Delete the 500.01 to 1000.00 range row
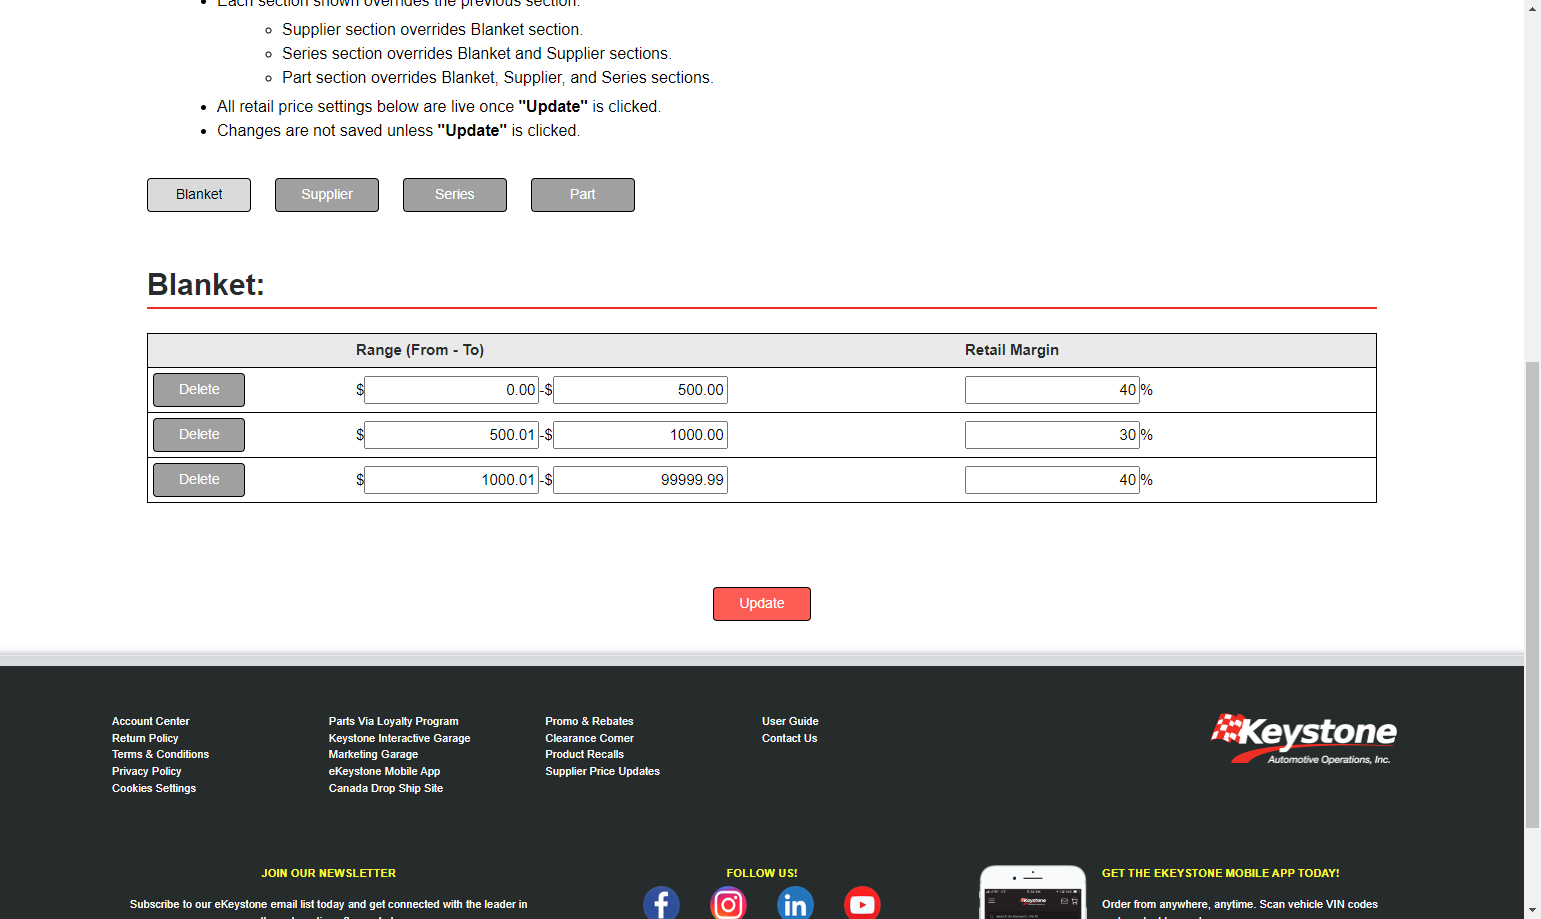 [199, 435]
